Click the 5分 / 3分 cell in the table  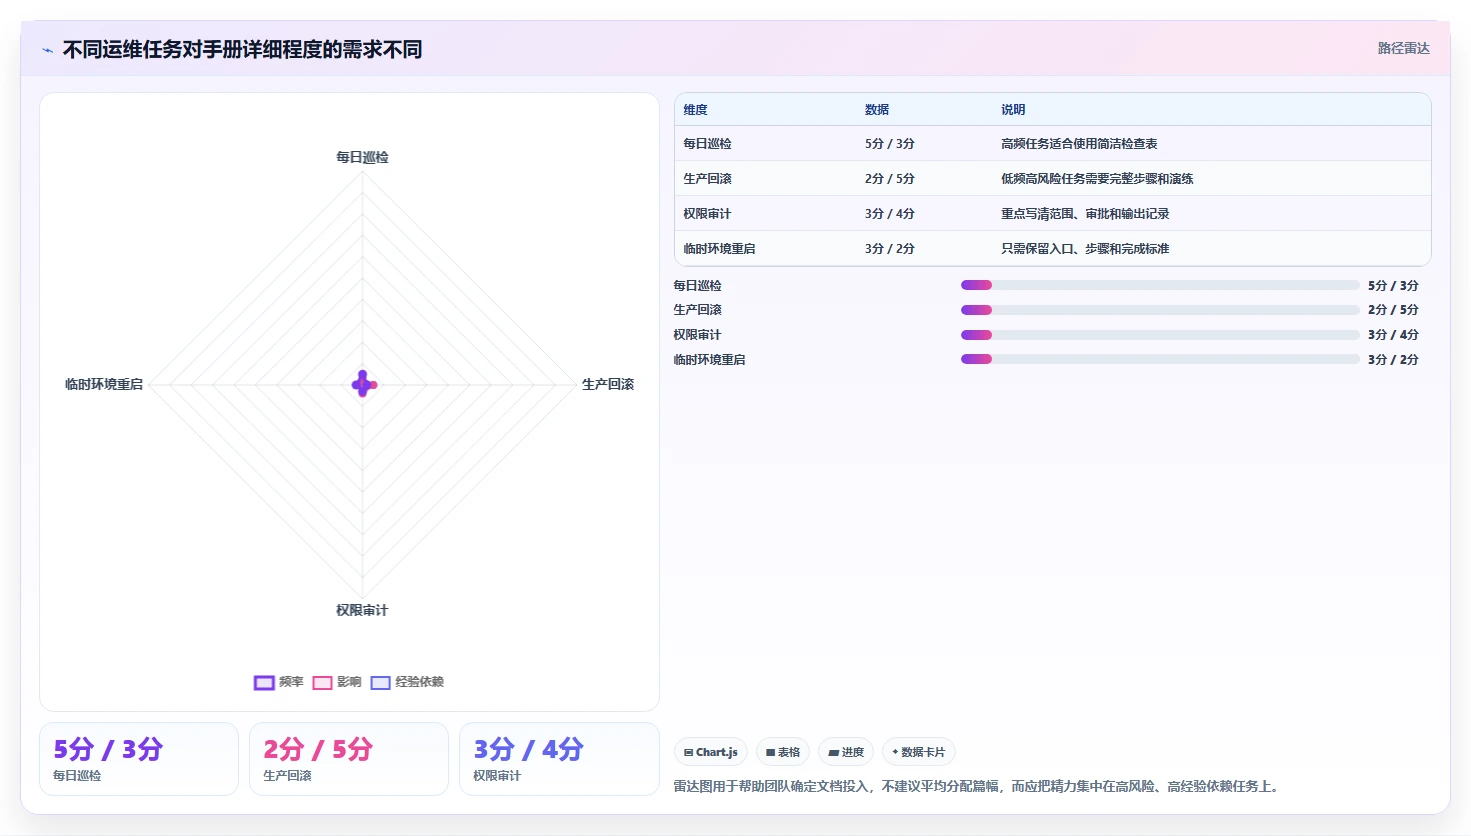click(x=890, y=144)
